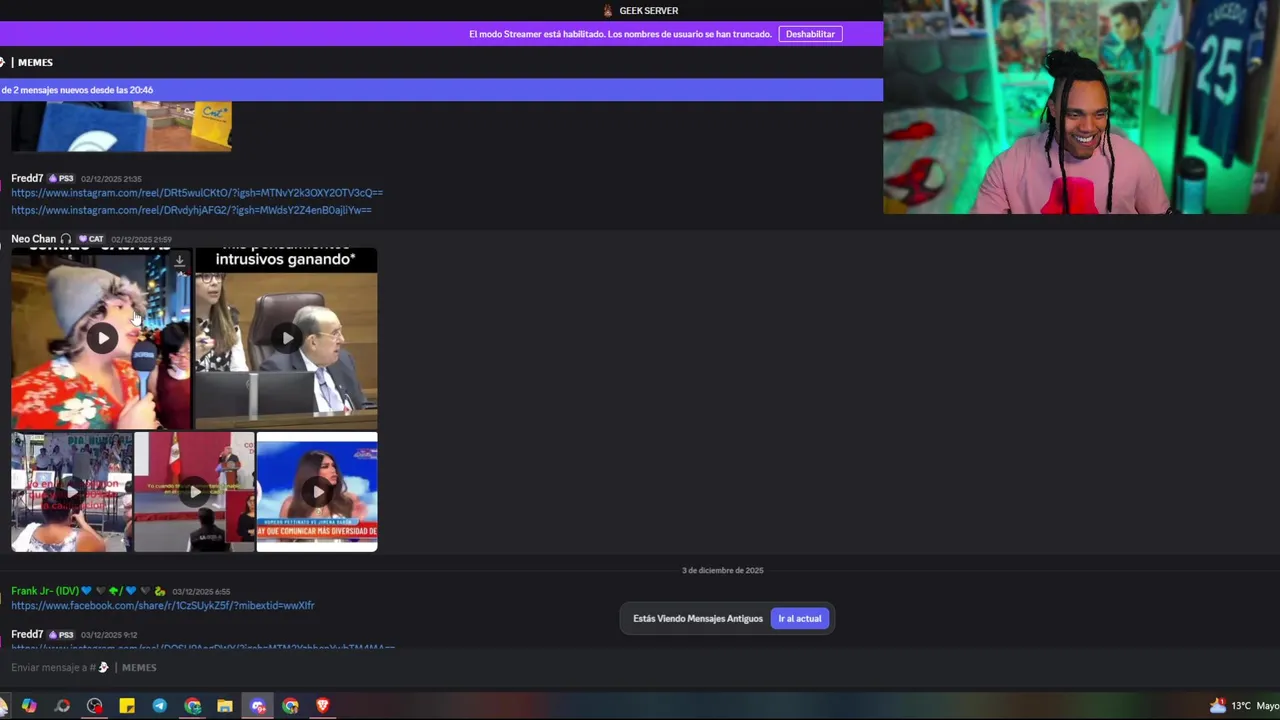The width and height of the screenshot is (1280, 720).
Task: Click the Fredd7 username above the Instagram links
Action: pos(27,178)
